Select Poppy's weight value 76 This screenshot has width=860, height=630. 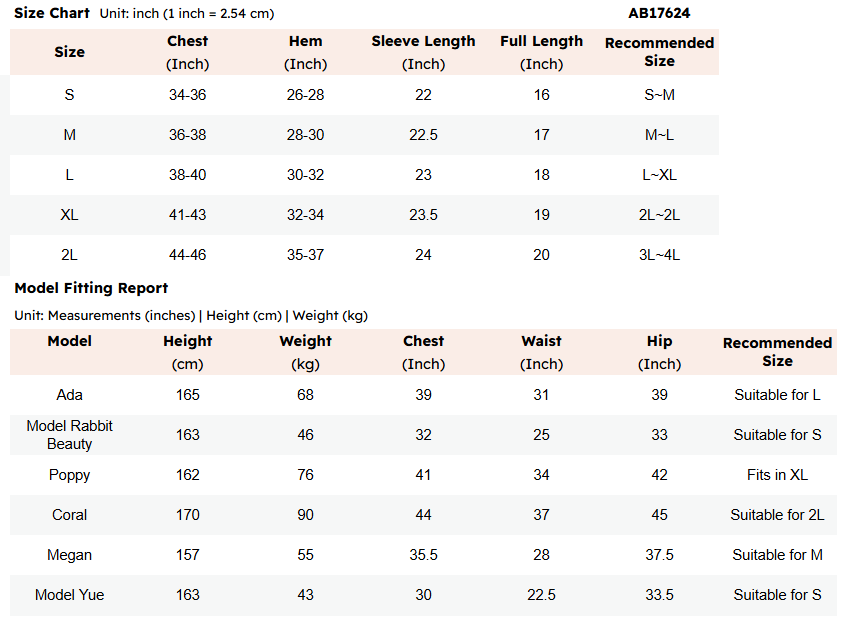(x=305, y=475)
